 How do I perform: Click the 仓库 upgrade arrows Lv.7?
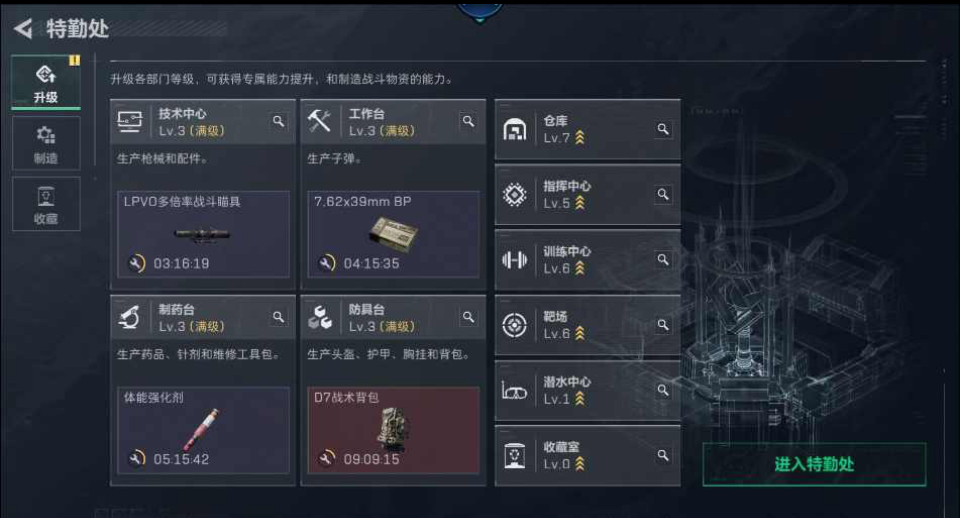tap(579, 138)
